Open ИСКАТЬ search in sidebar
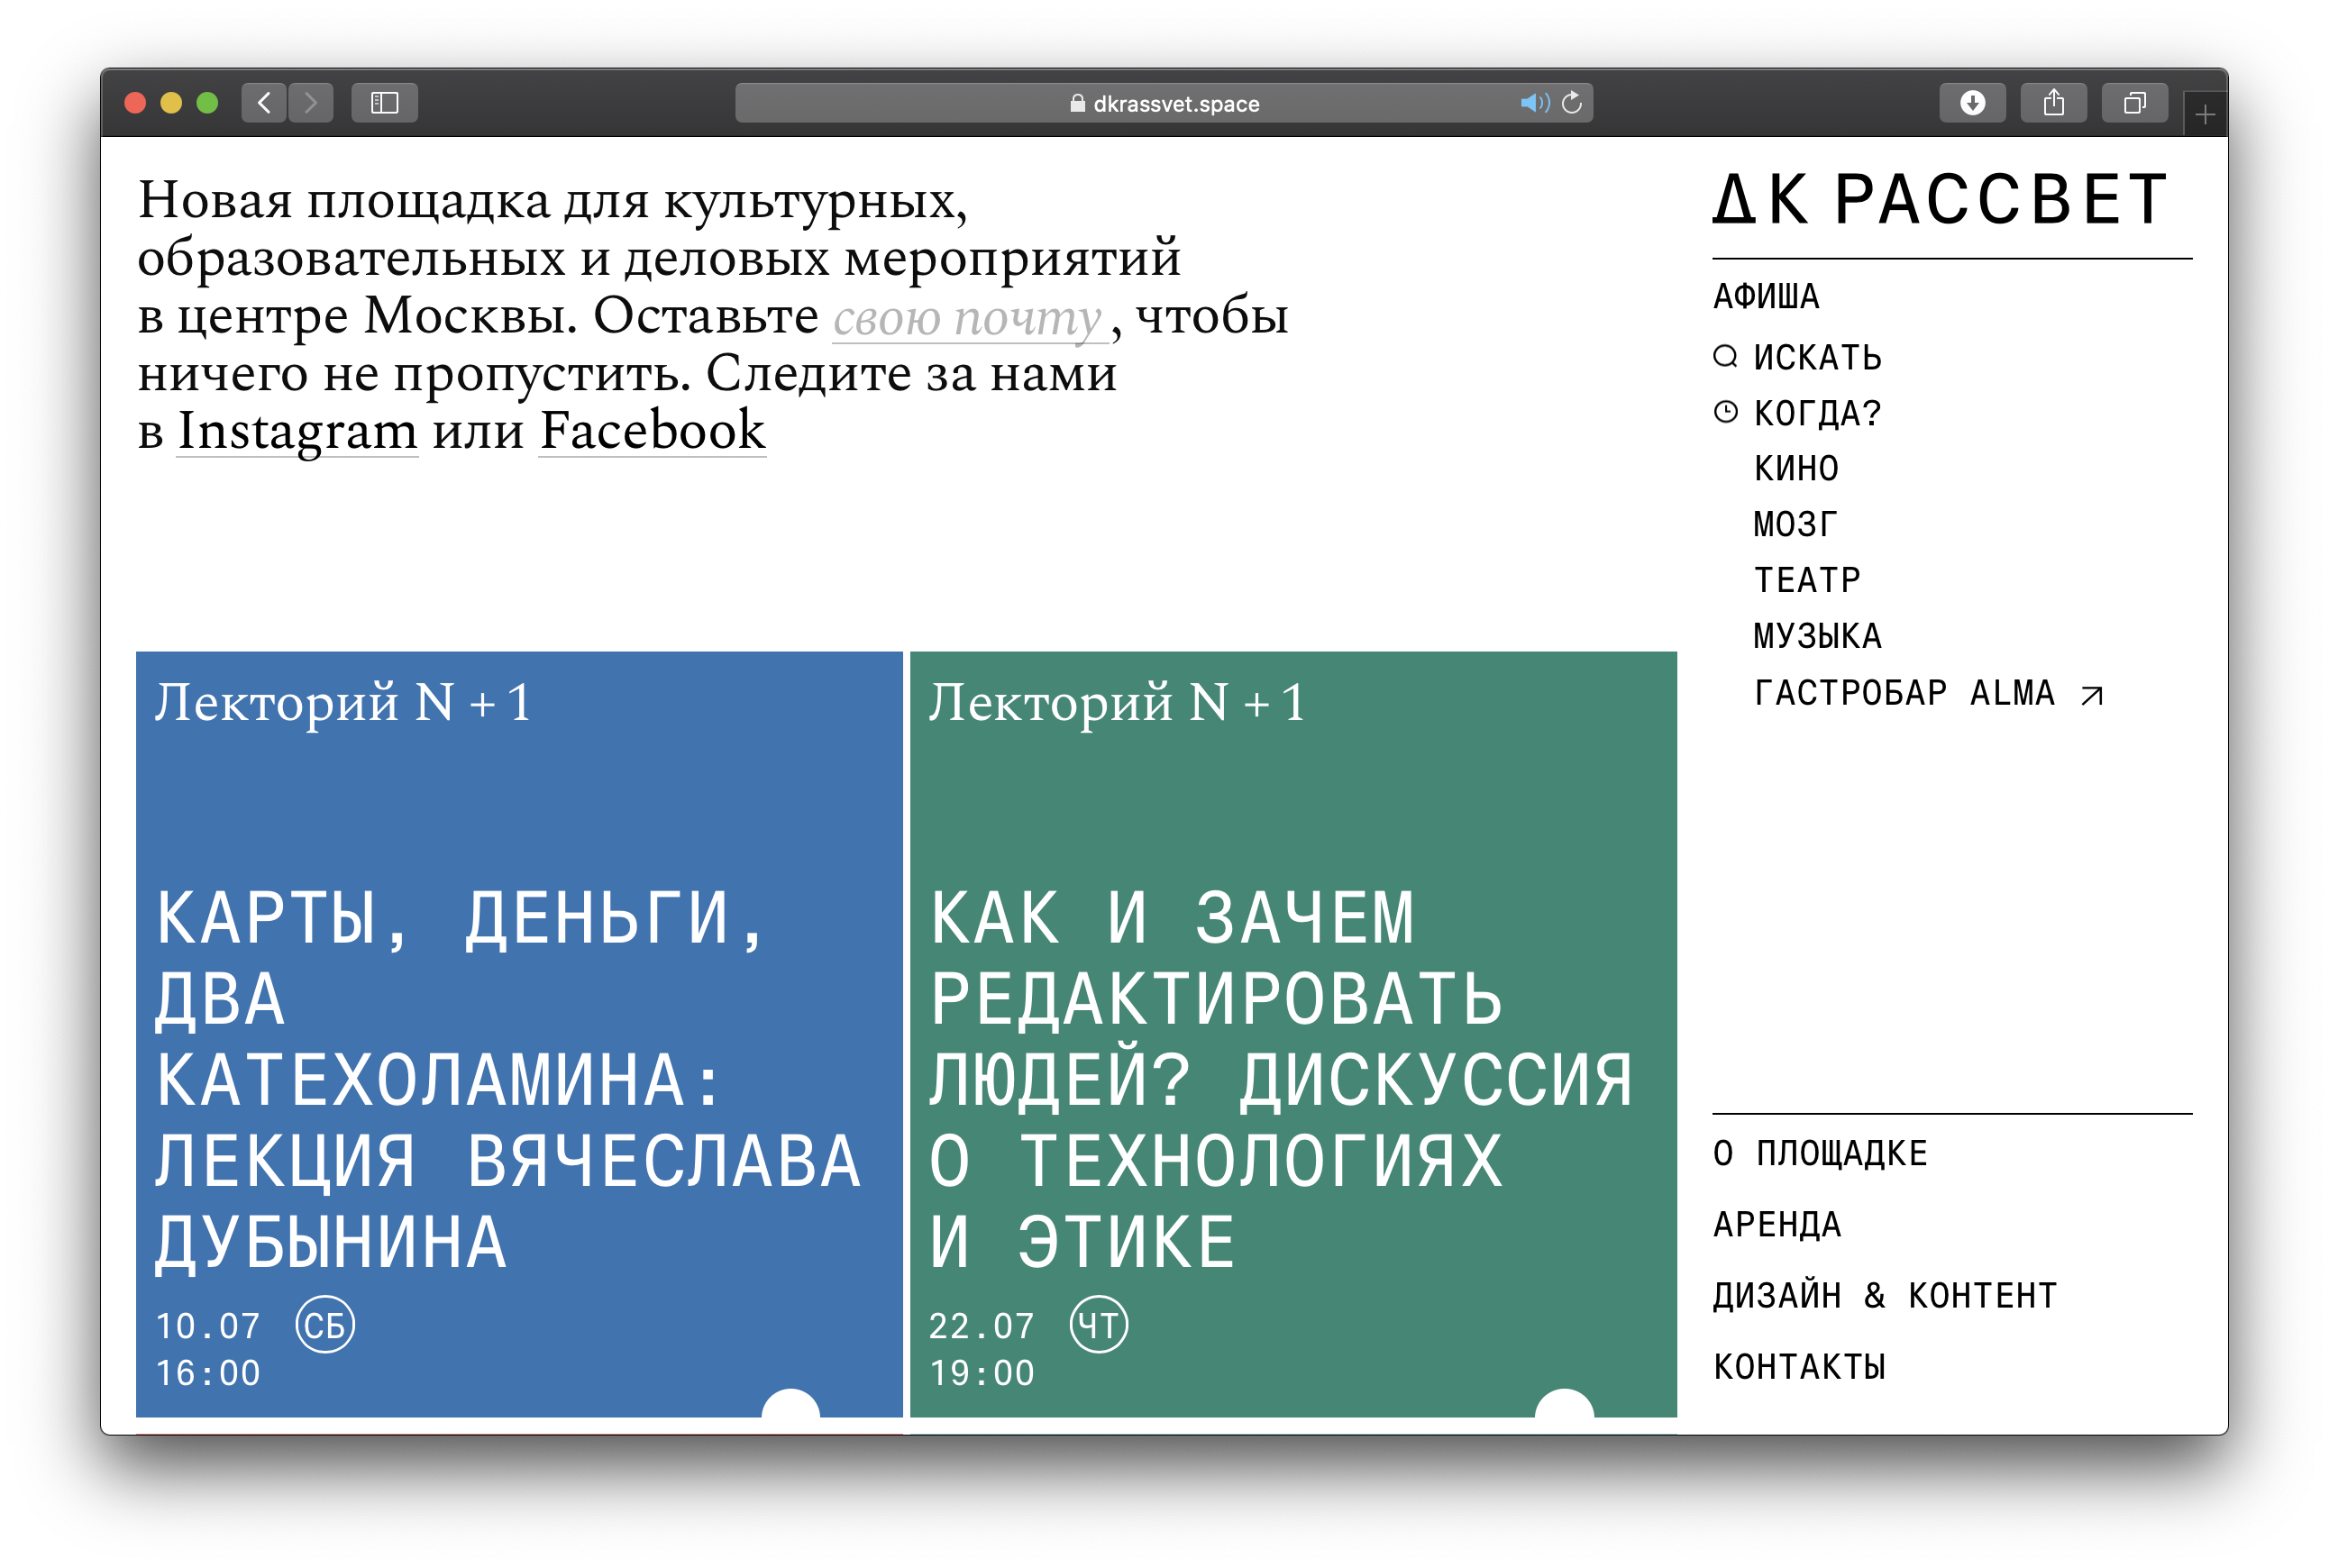The height and width of the screenshot is (1568, 2329). pyautogui.click(x=1816, y=358)
